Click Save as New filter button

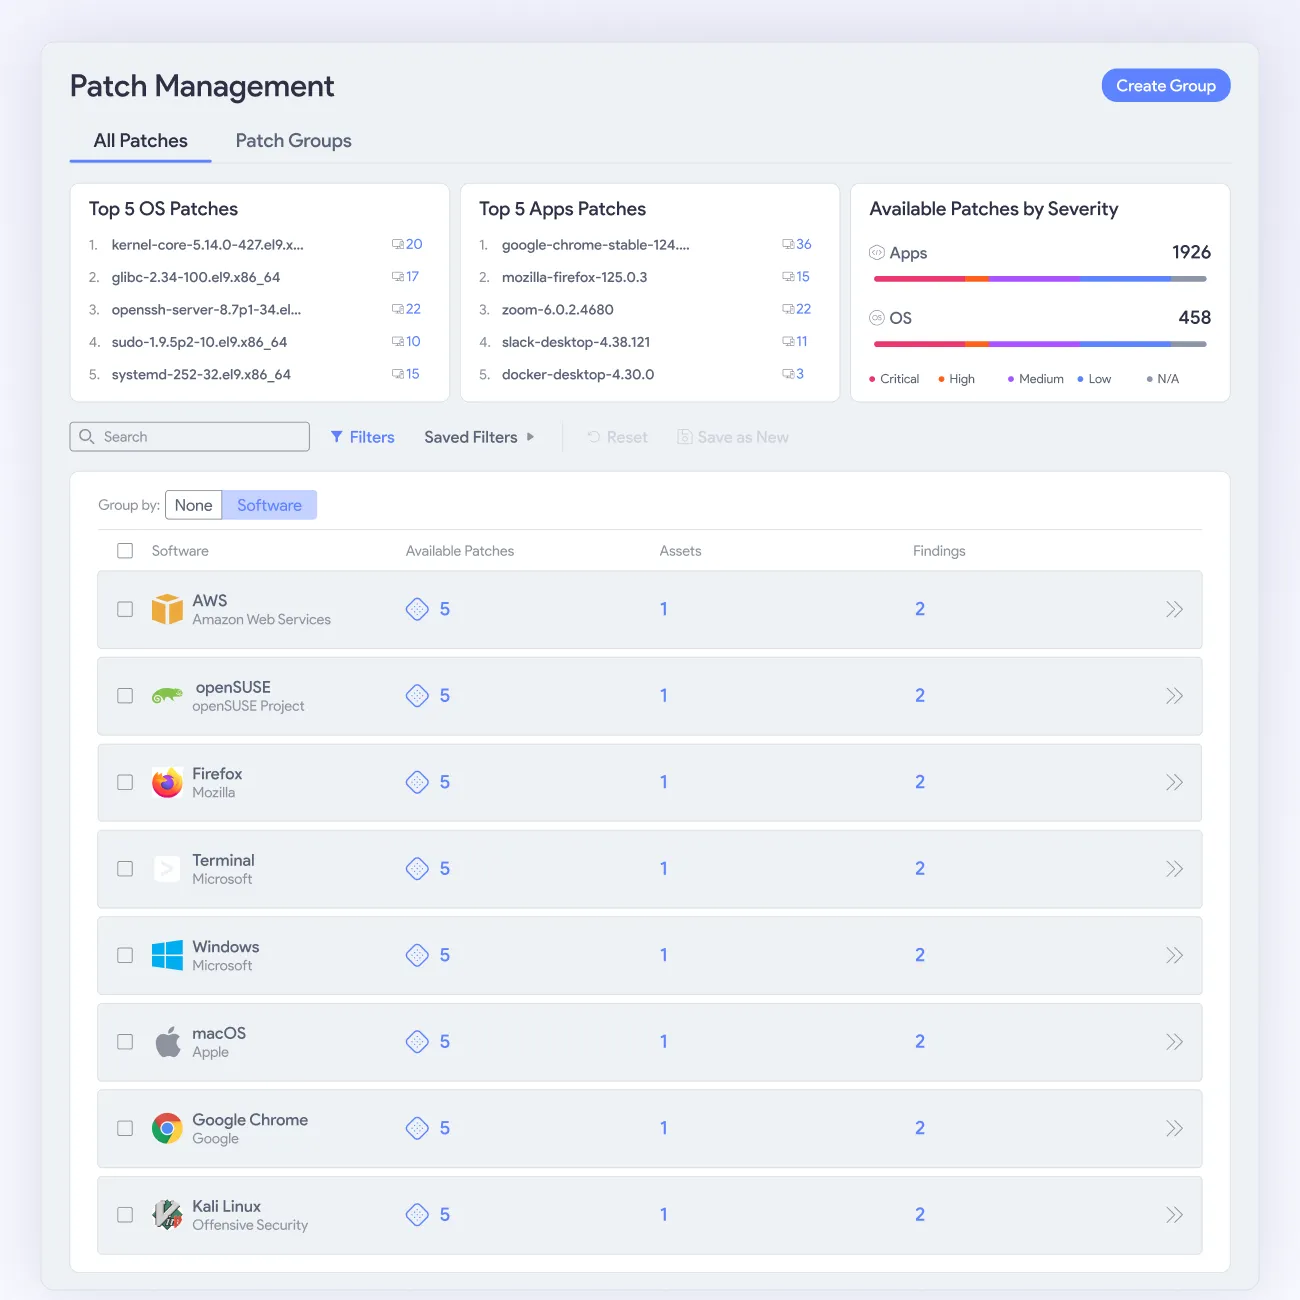(733, 437)
